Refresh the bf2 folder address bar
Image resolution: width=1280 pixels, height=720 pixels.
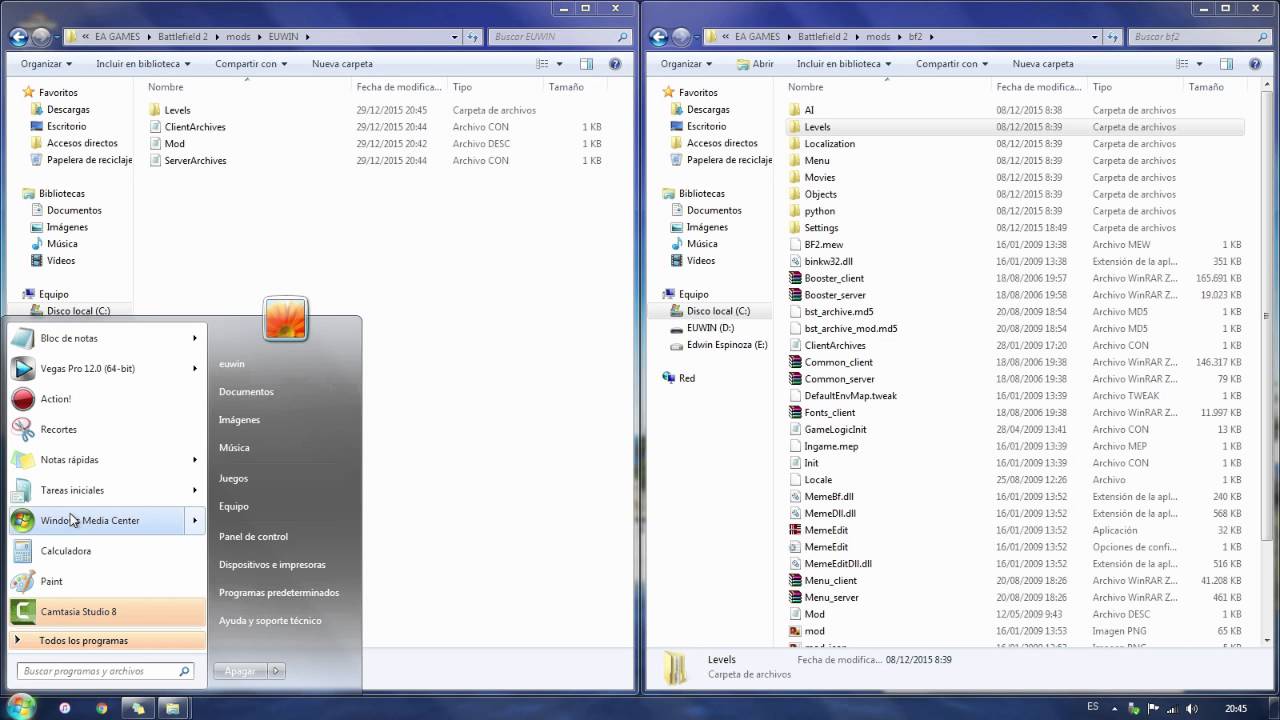coord(1115,37)
